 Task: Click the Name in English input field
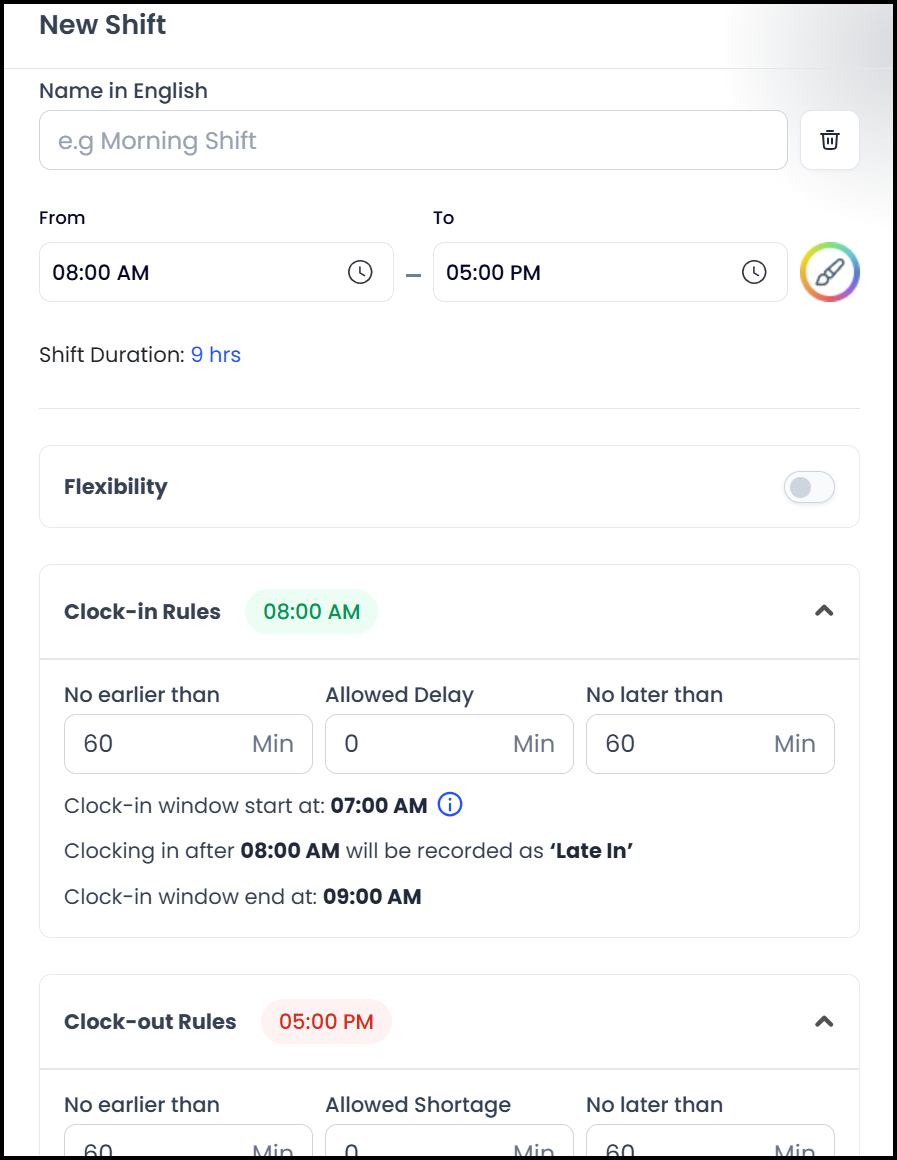point(413,140)
